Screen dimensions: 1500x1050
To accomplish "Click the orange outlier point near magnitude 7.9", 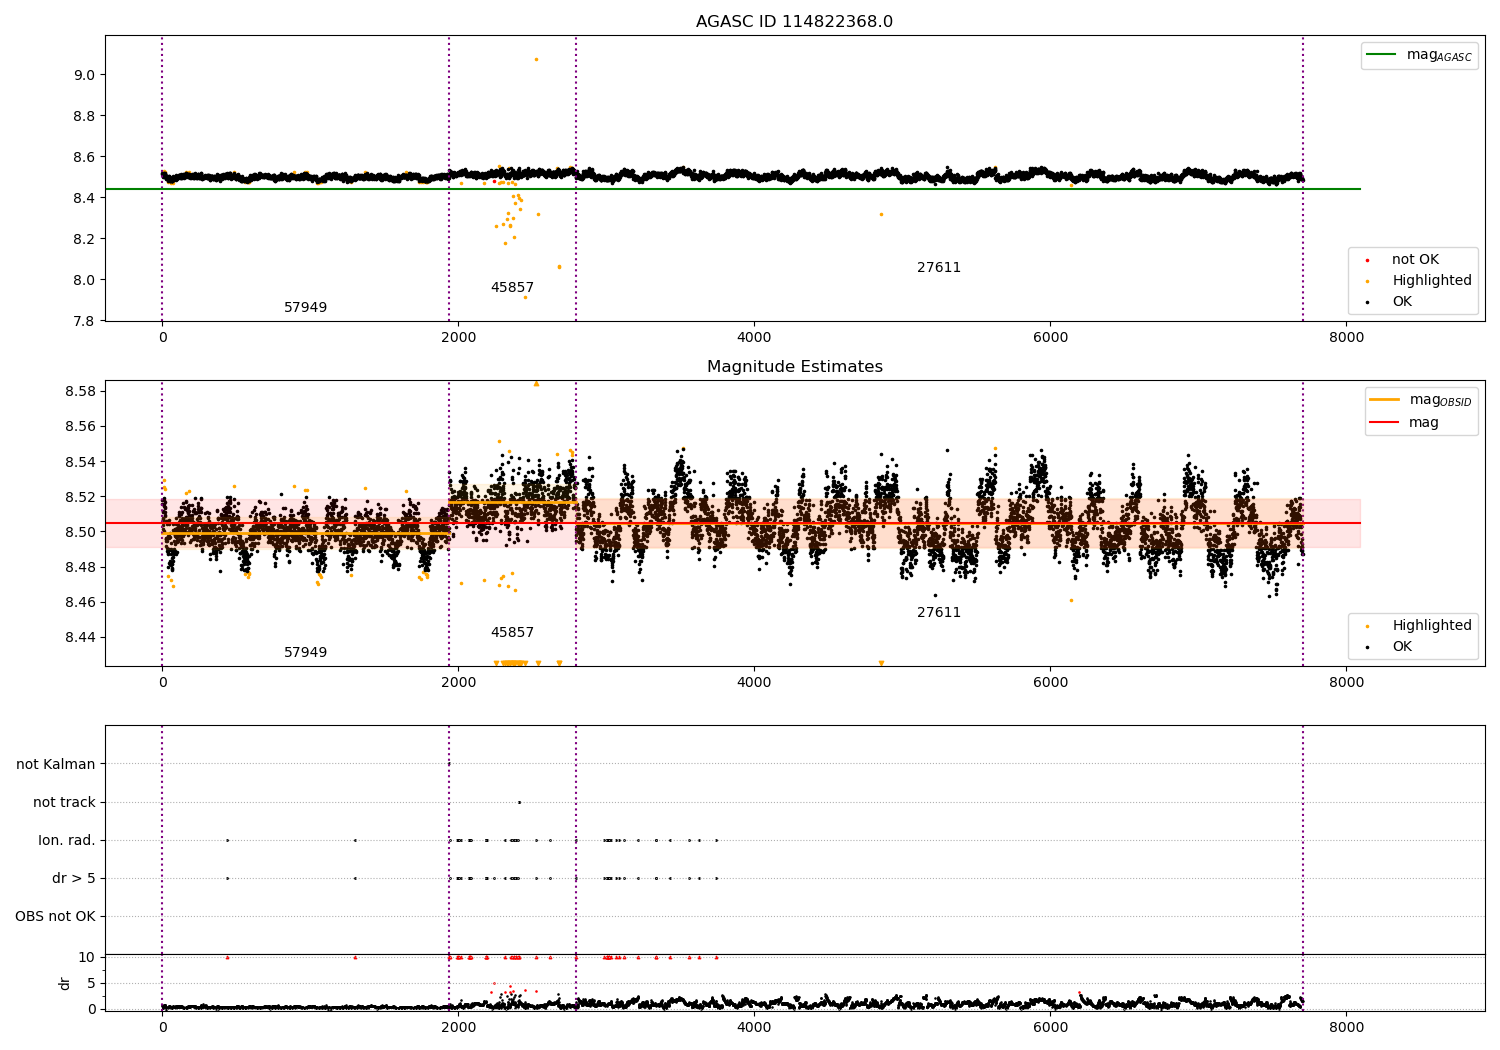I will tap(525, 297).
